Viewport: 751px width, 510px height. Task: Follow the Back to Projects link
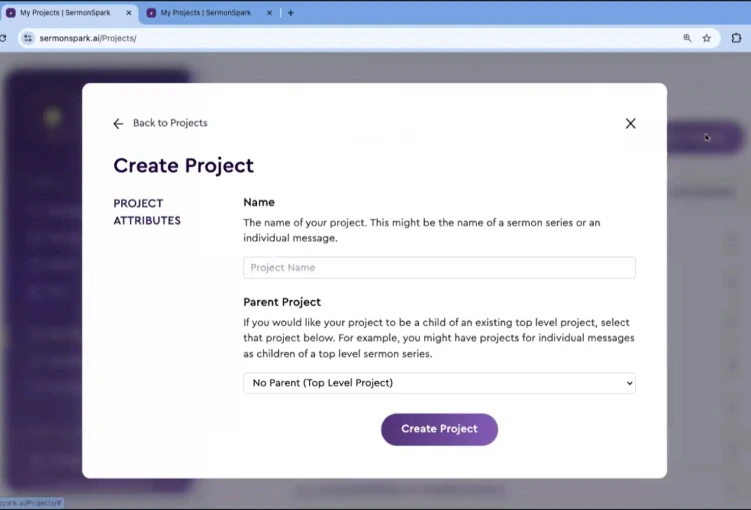click(x=169, y=123)
